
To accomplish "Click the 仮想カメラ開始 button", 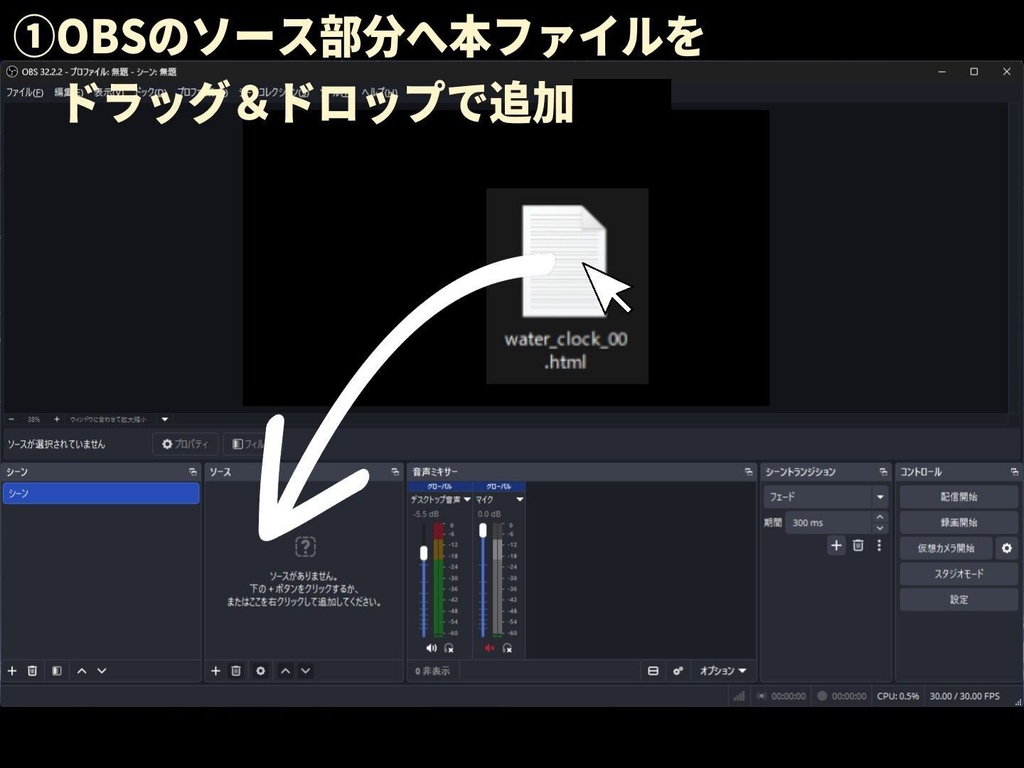I will tap(946, 548).
